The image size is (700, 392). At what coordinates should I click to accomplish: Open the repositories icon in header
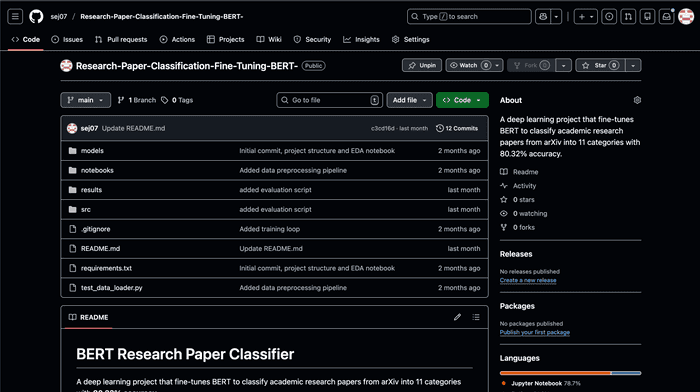(x=647, y=17)
